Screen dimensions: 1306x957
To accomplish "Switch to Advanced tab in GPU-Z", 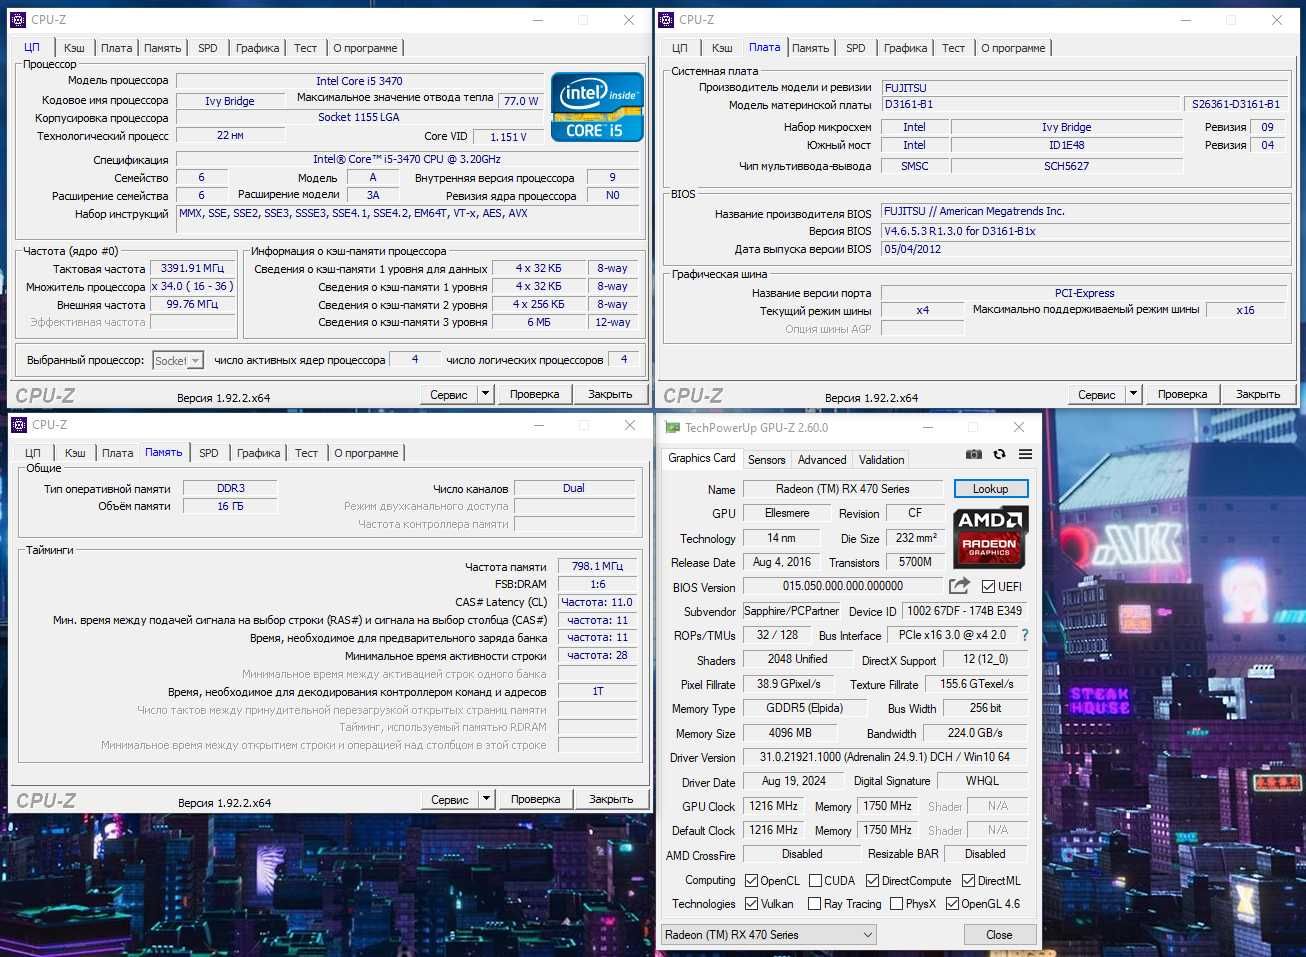I will click(822, 460).
